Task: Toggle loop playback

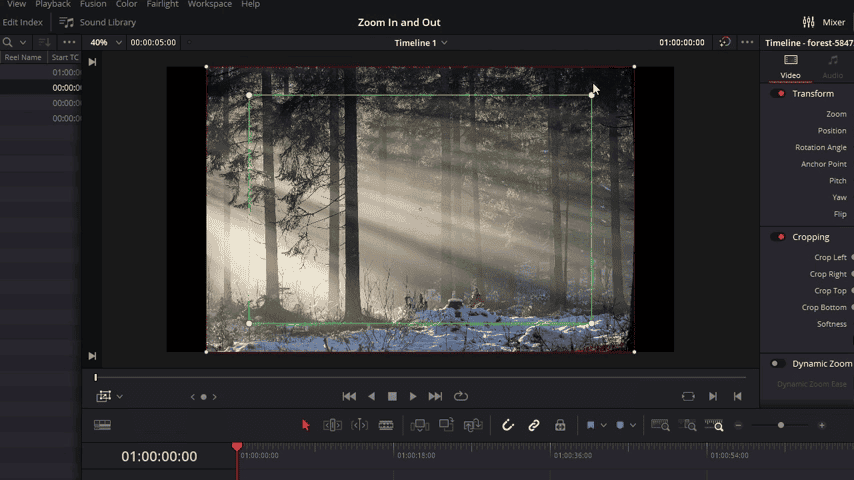Action: [x=461, y=396]
